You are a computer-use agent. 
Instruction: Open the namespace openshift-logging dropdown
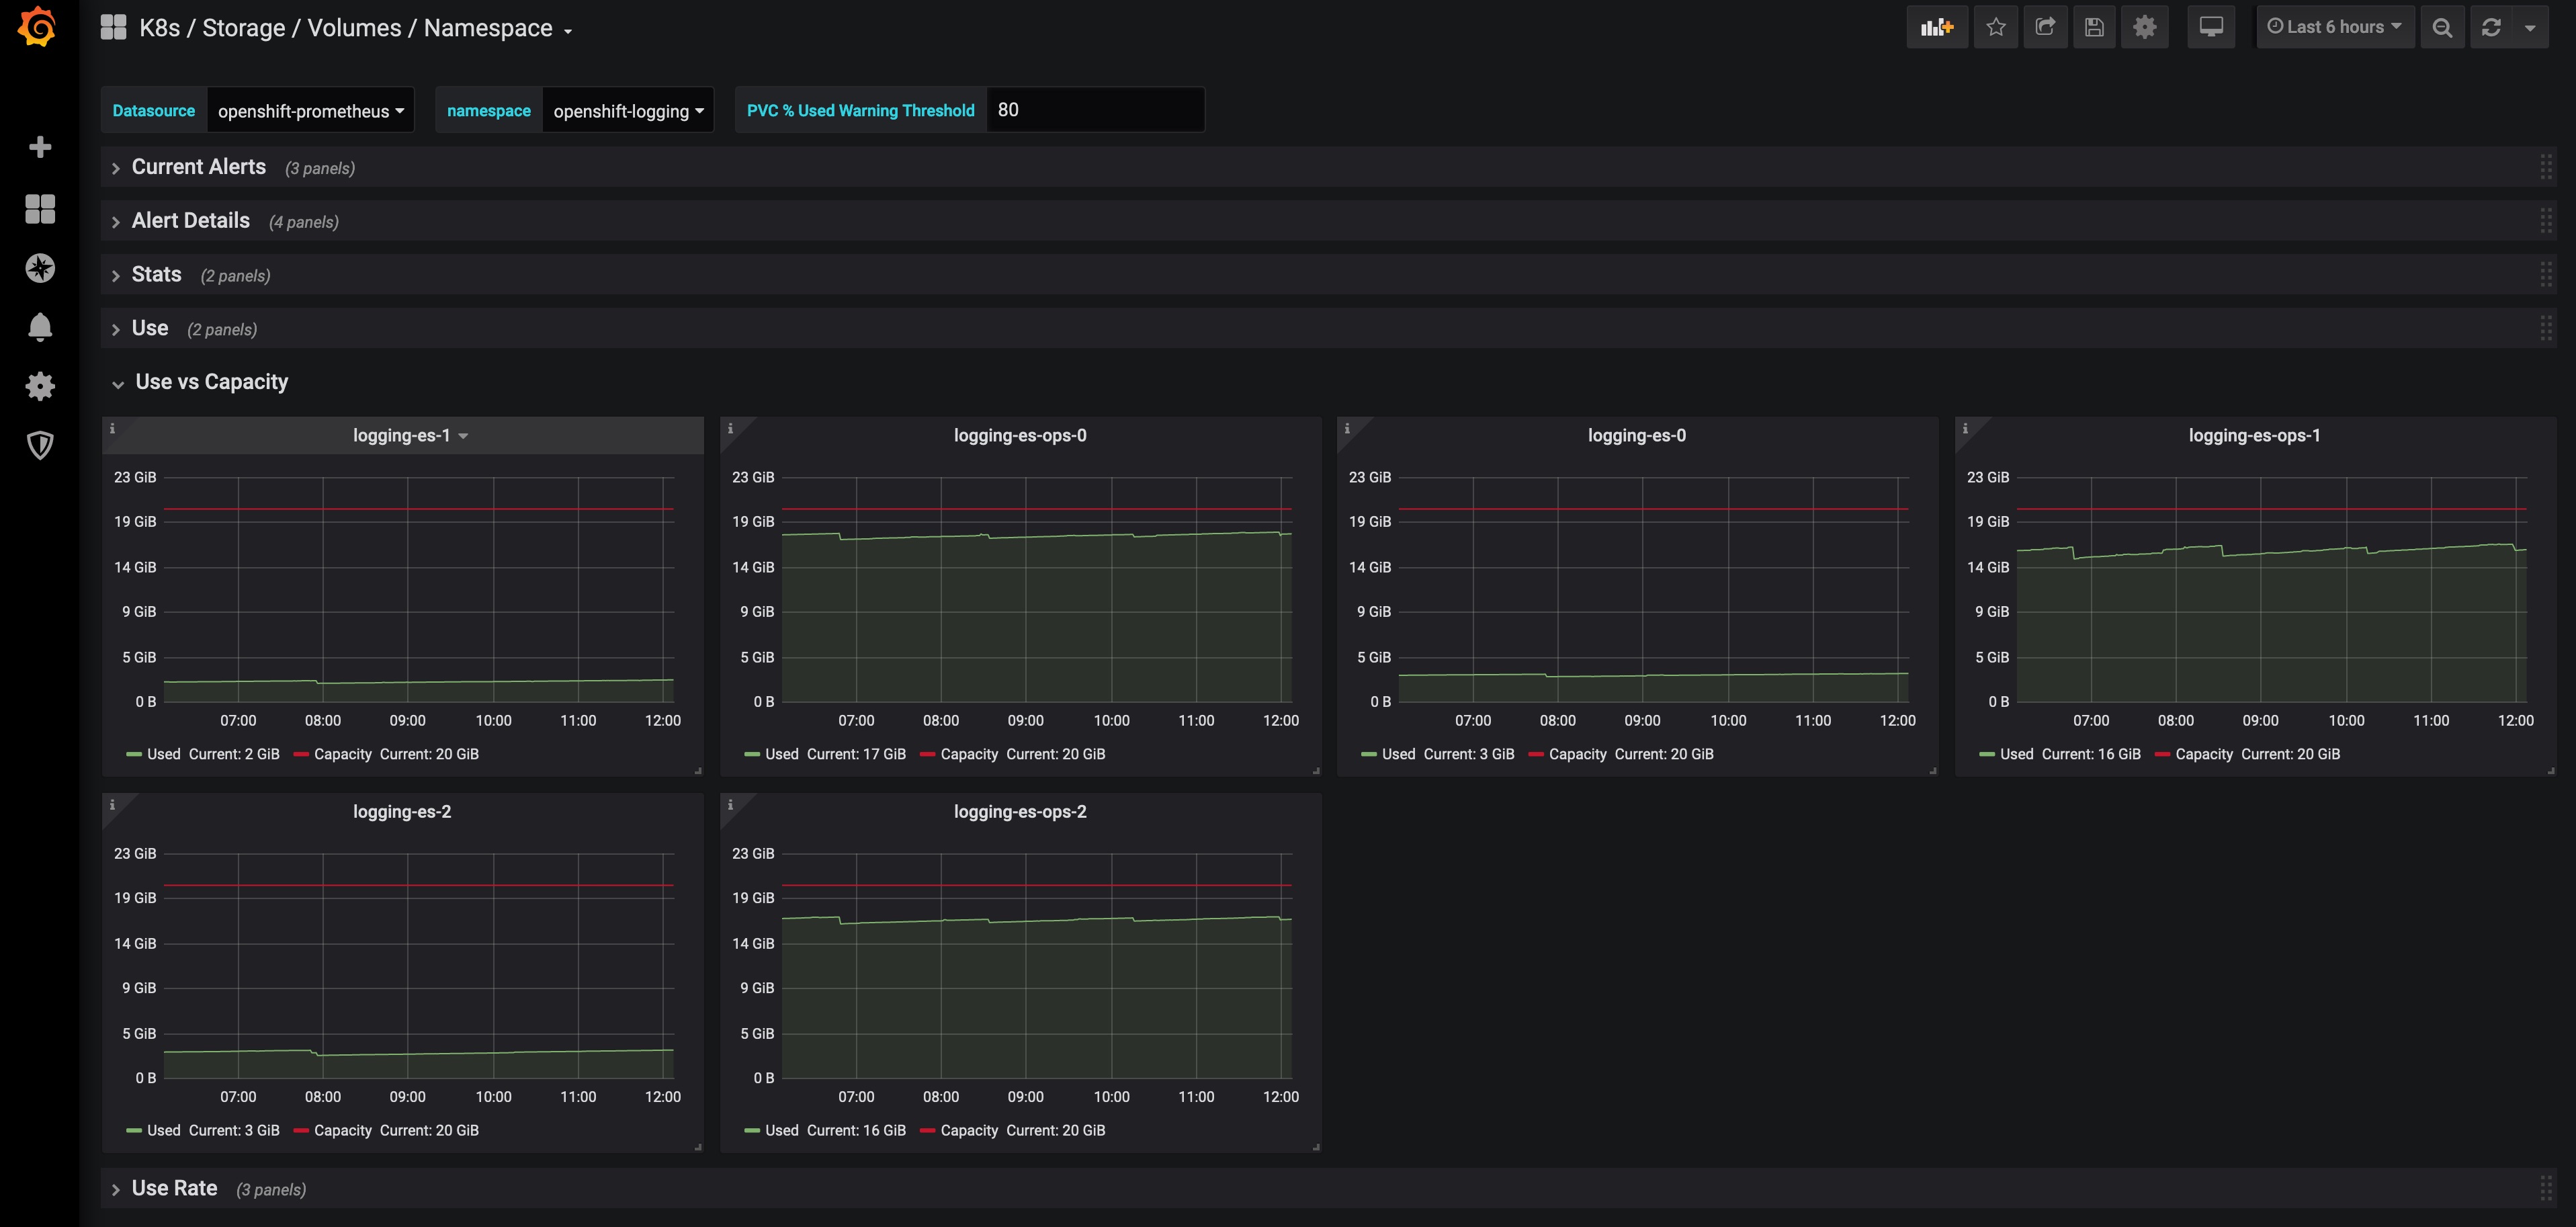pyautogui.click(x=627, y=111)
